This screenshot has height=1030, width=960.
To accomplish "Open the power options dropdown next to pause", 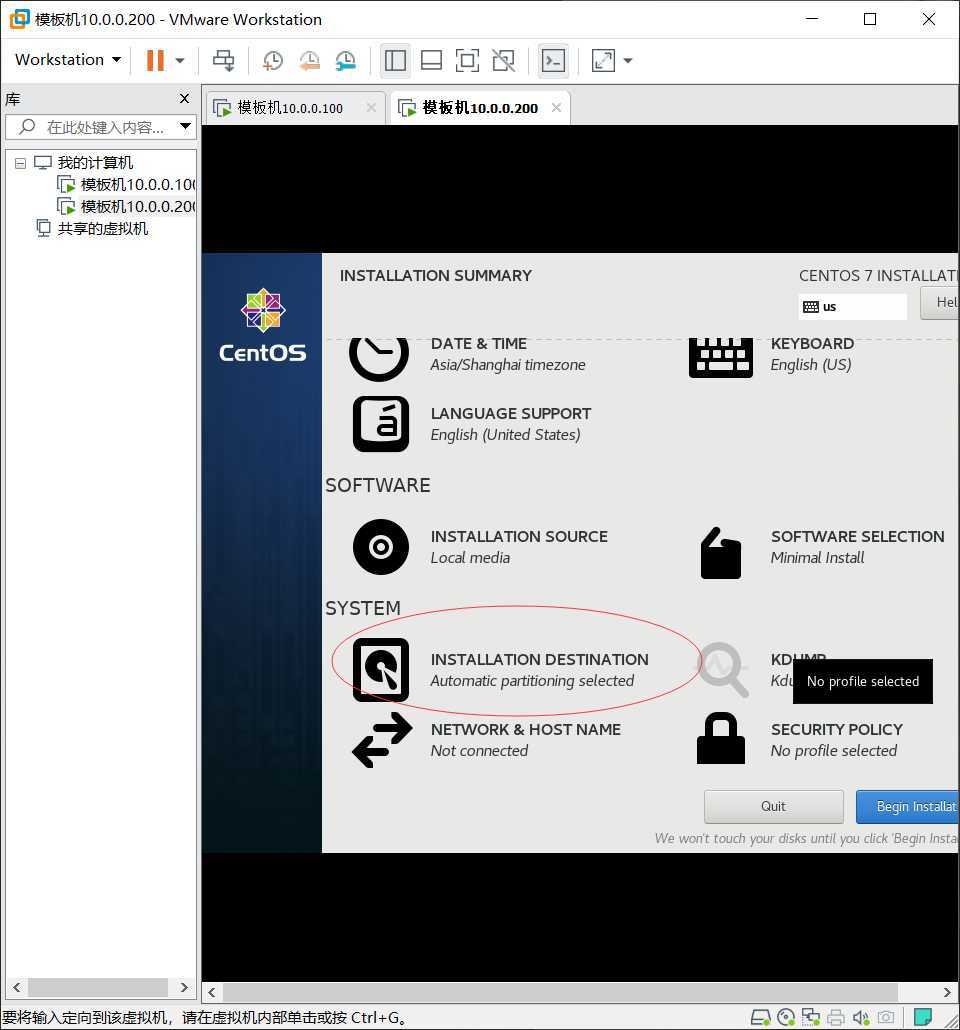I will coord(179,60).
